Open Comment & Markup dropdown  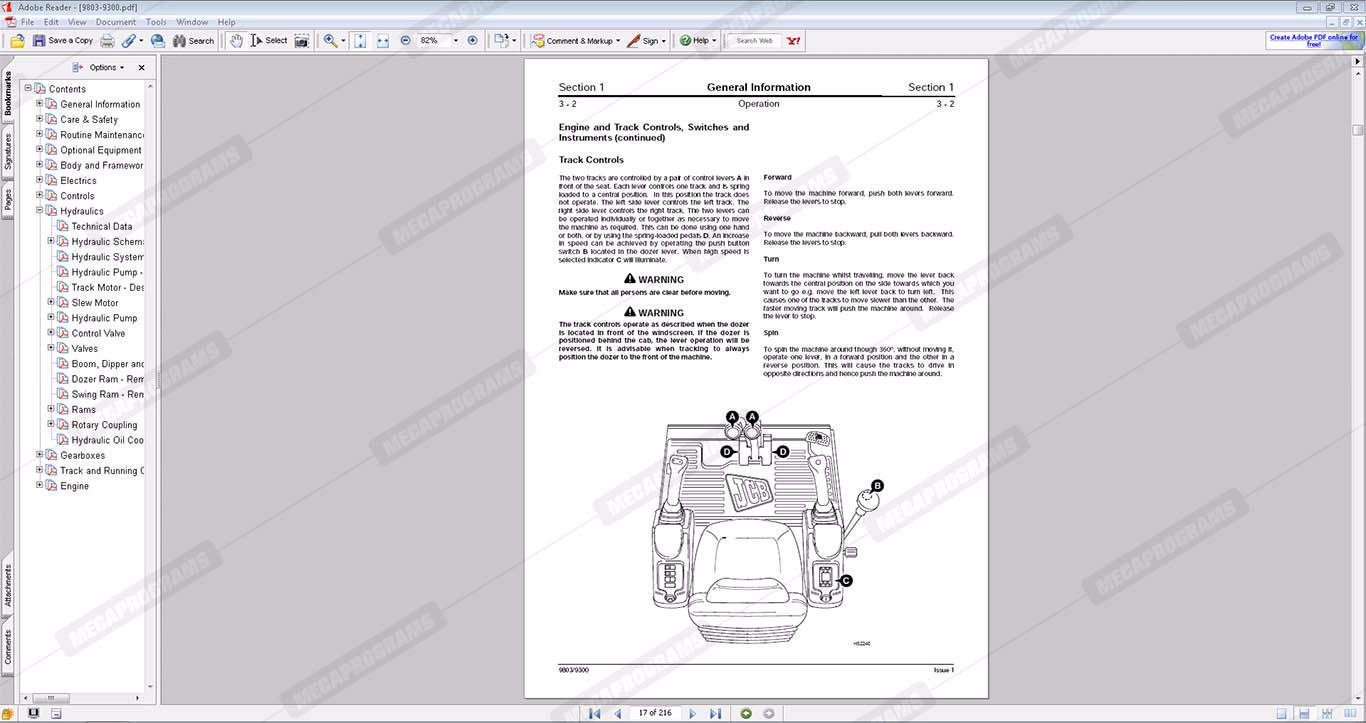pyautogui.click(x=576, y=41)
